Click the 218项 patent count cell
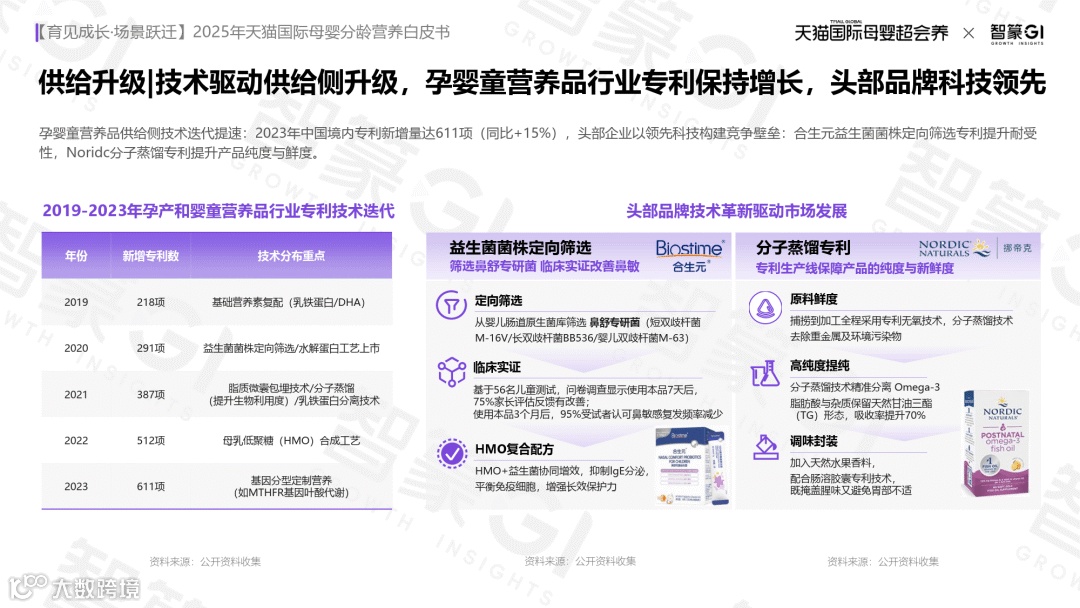This screenshot has width=1080, height=608. pyautogui.click(x=150, y=302)
